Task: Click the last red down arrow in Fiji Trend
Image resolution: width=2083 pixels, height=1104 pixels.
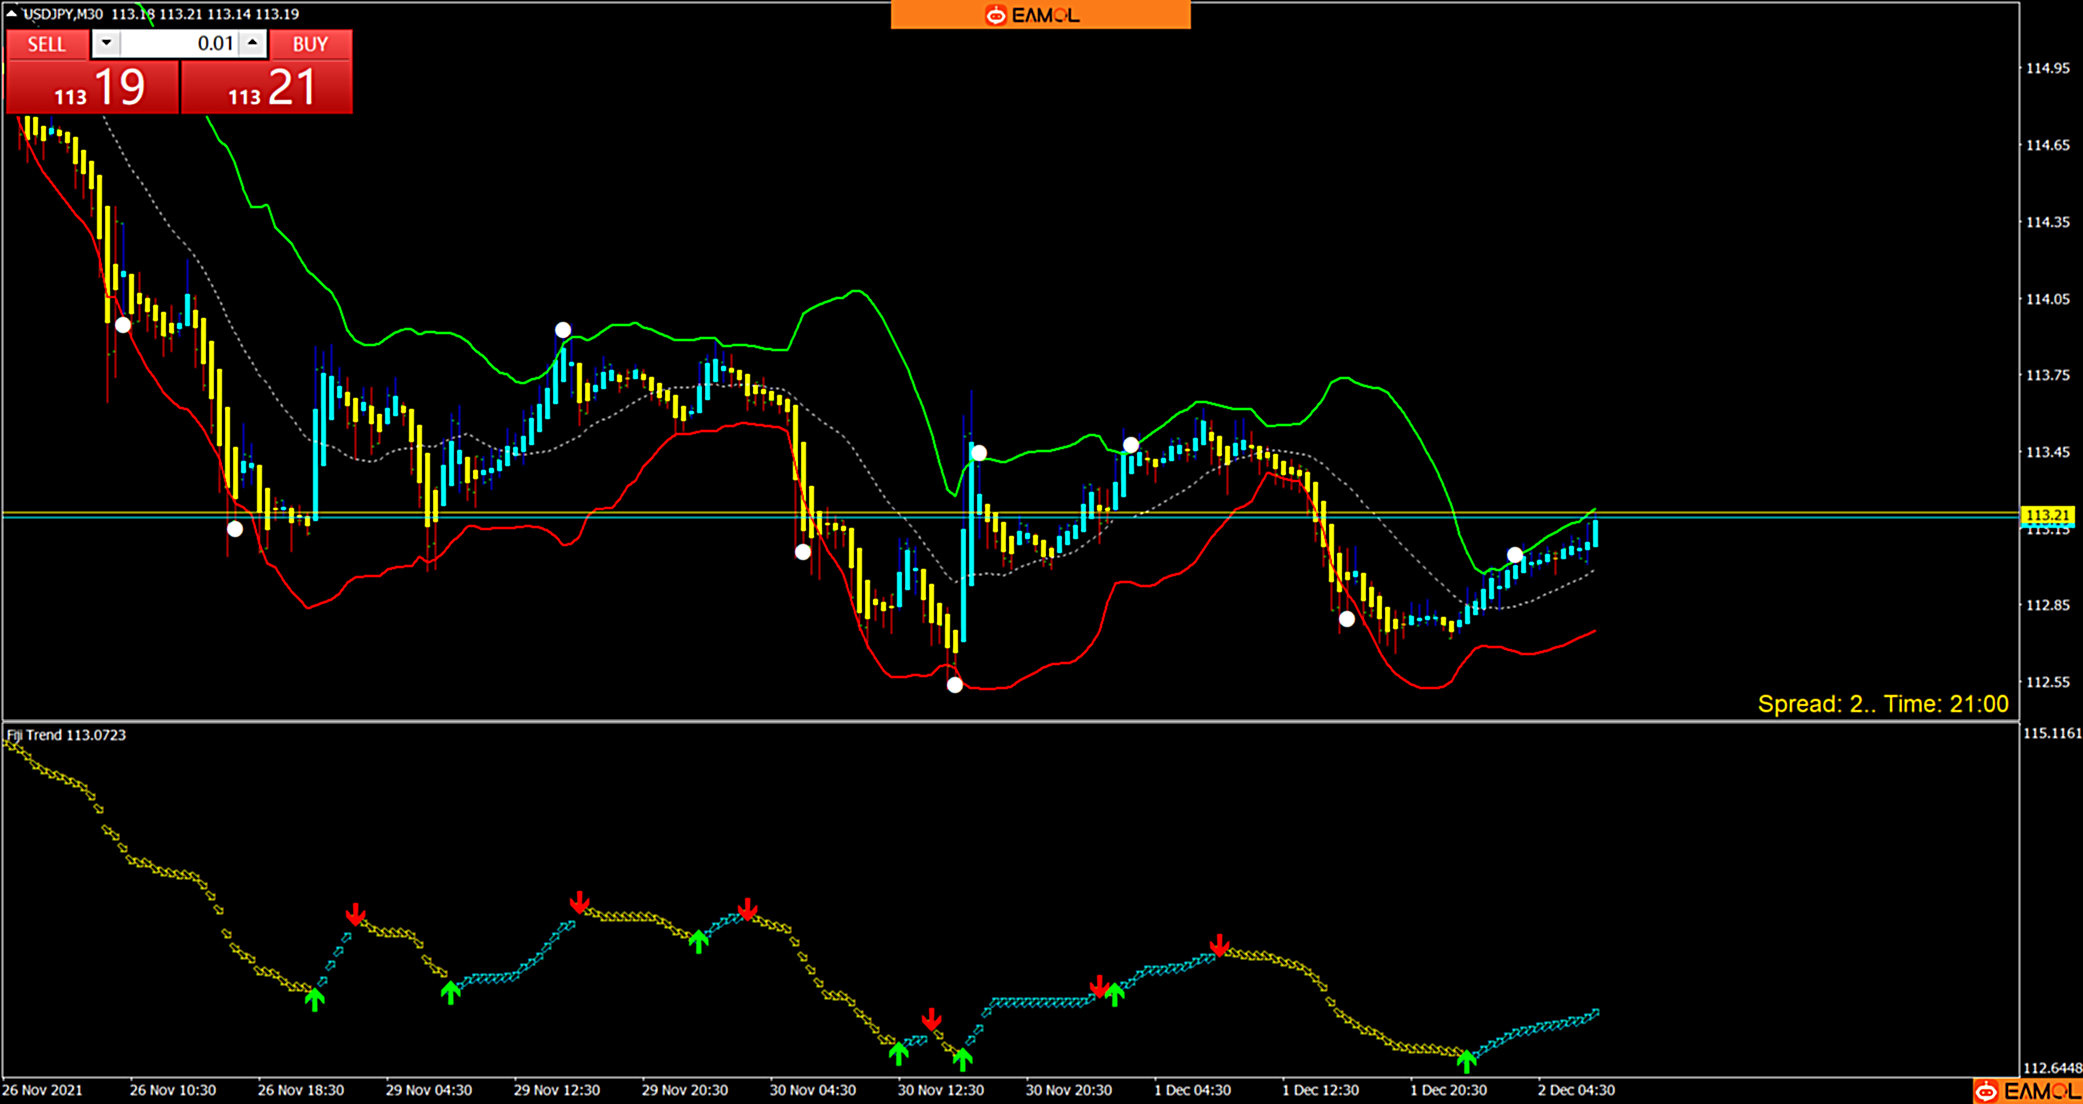Action: (x=1219, y=945)
